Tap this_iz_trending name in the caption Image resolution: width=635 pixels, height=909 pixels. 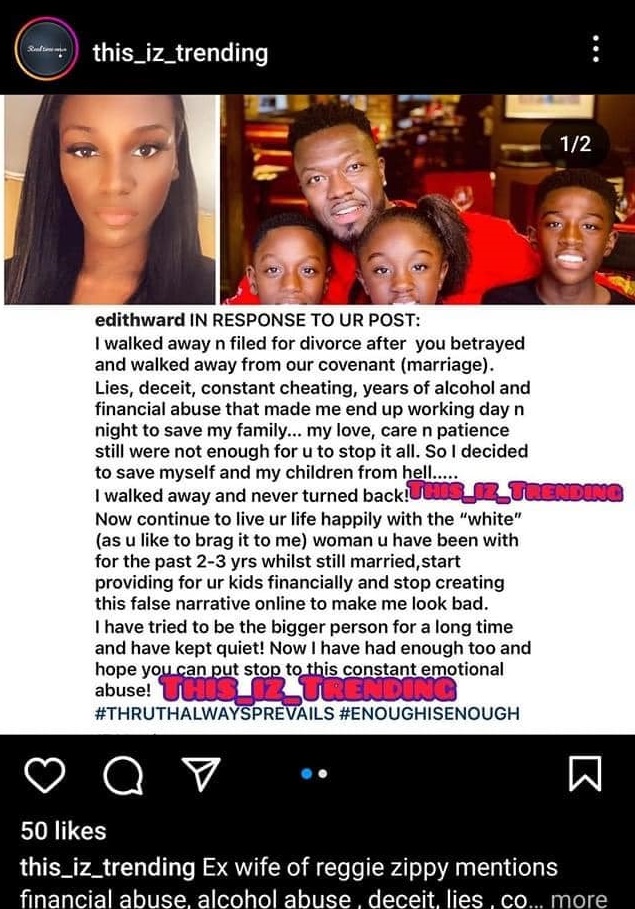[108, 868]
